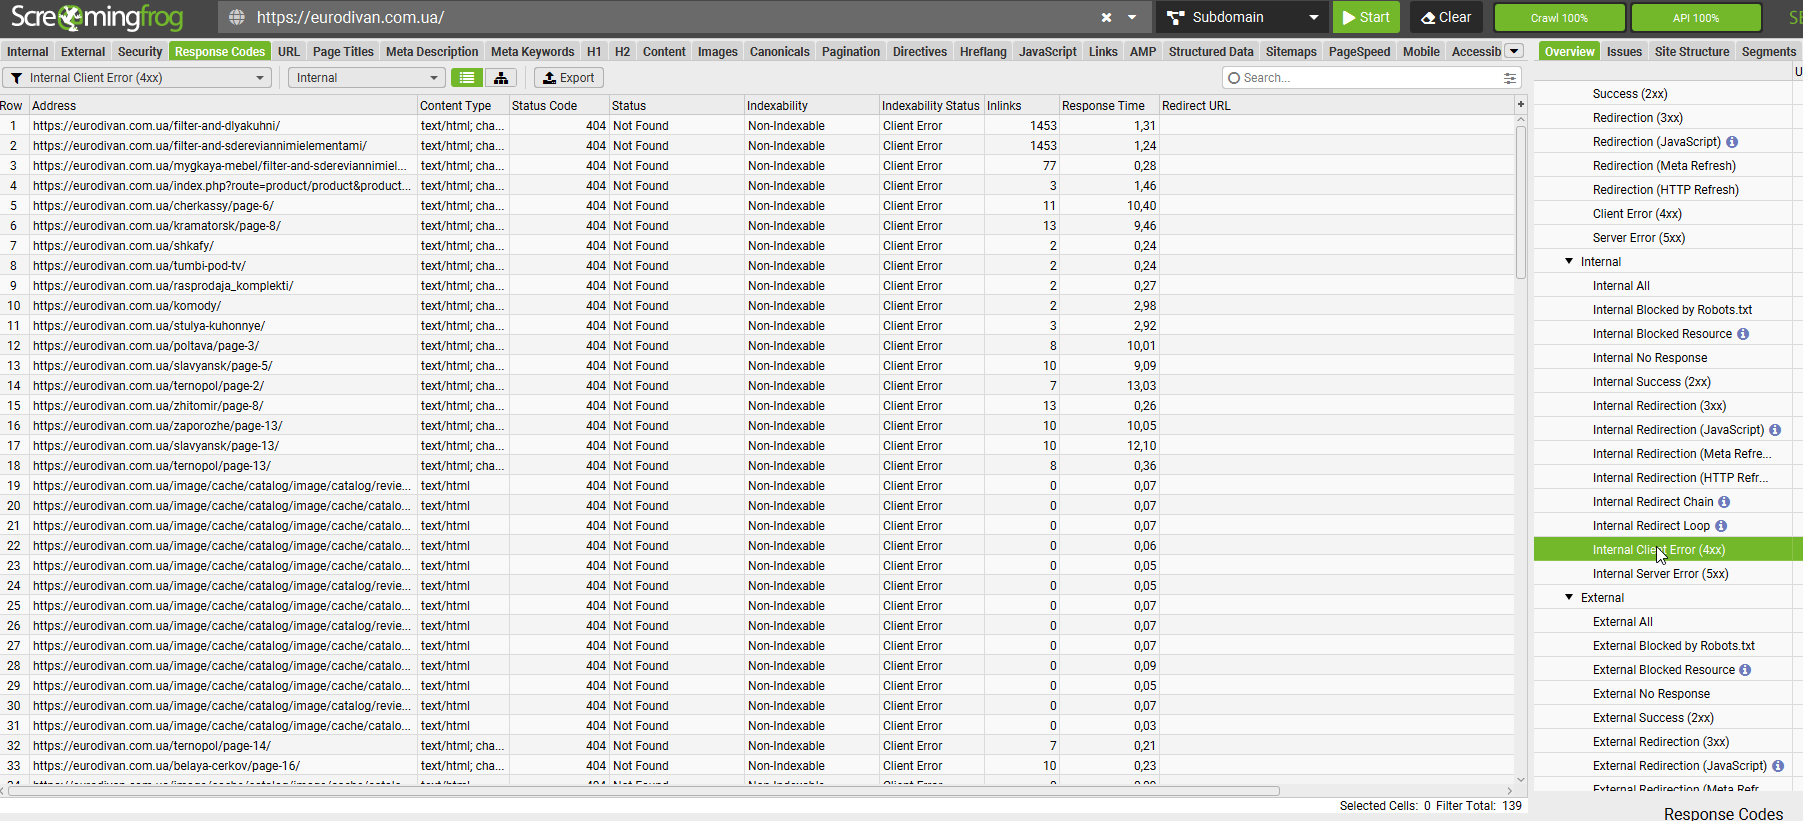1803x821 pixels.
Task: Select the cherkassy/page-6 address cell
Action: 223,206
